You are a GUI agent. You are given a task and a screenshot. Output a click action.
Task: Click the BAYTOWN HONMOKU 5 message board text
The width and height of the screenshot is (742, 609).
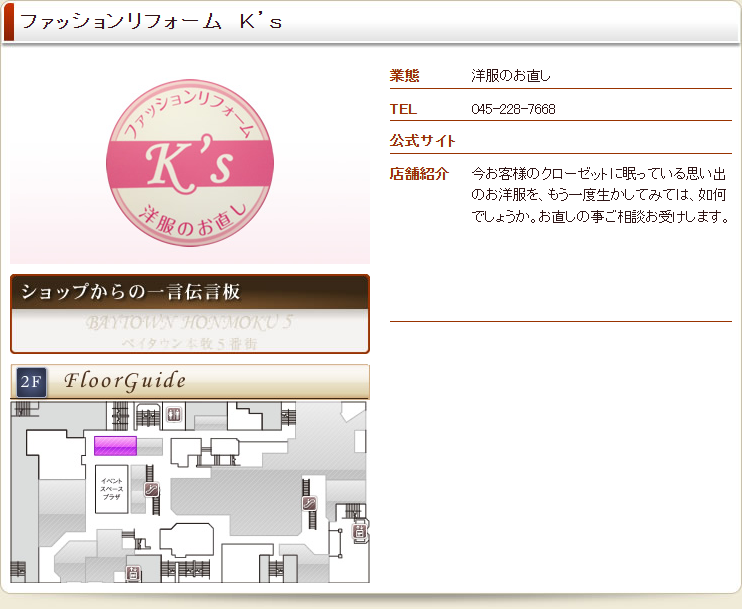189,325
